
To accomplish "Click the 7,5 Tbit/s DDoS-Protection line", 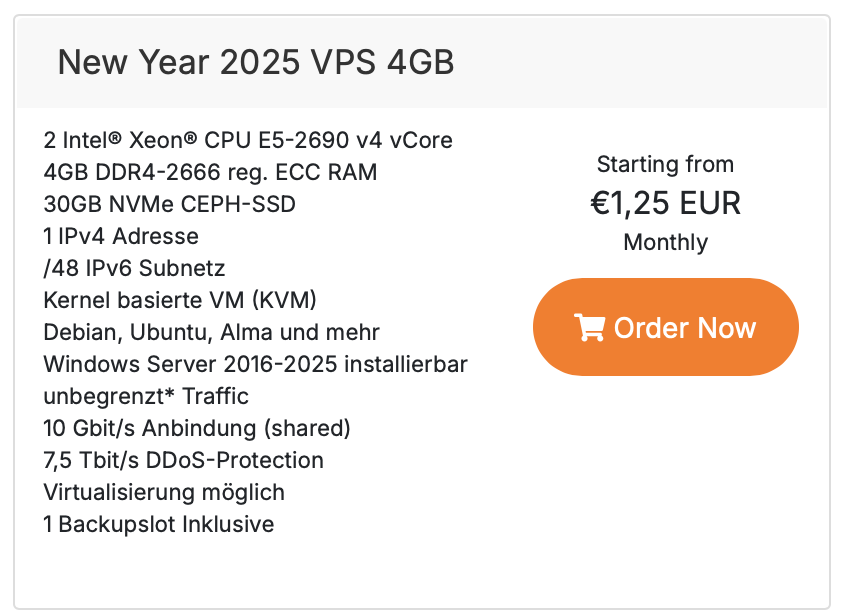I will point(184,460).
